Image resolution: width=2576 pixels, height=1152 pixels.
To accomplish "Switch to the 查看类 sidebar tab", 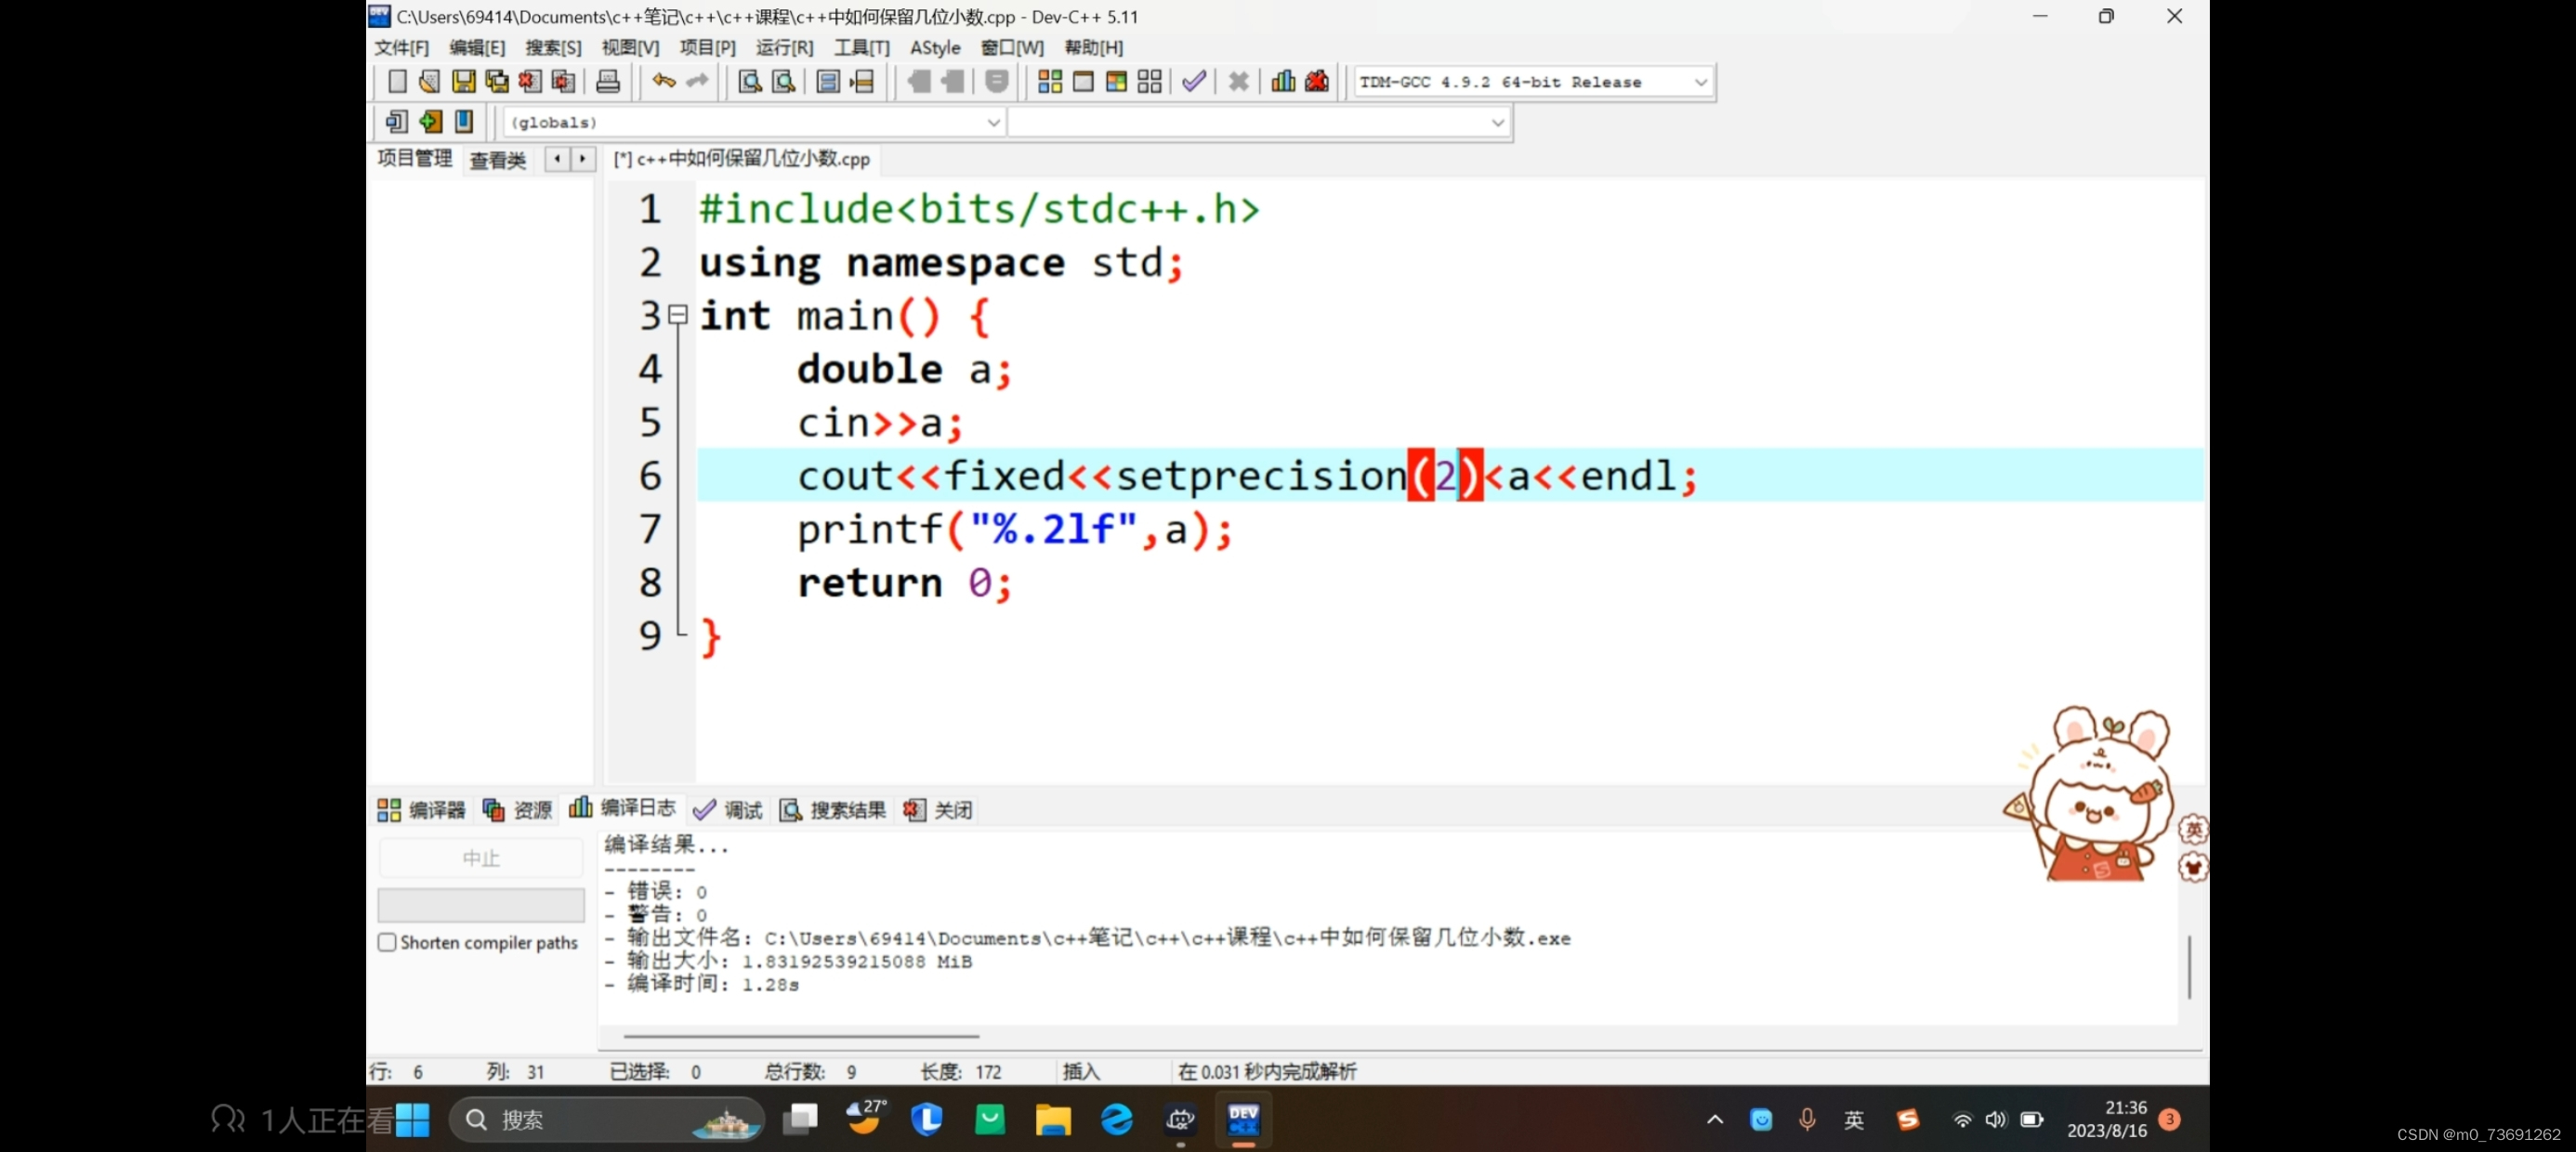I will pos(498,160).
